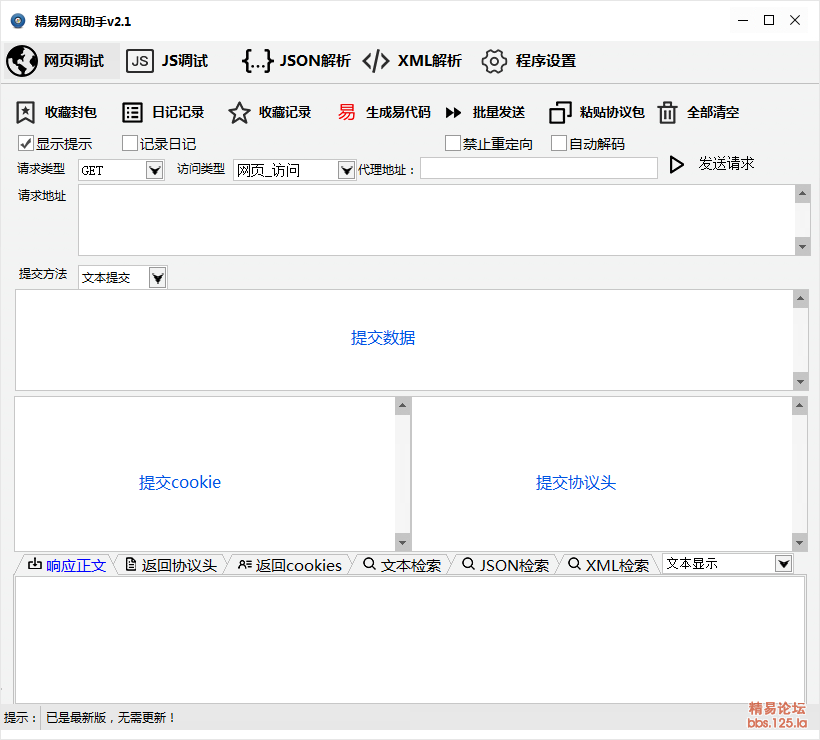Click the magnifier icon on 文本检索 tab
The image size is (820, 740).
tap(369, 564)
